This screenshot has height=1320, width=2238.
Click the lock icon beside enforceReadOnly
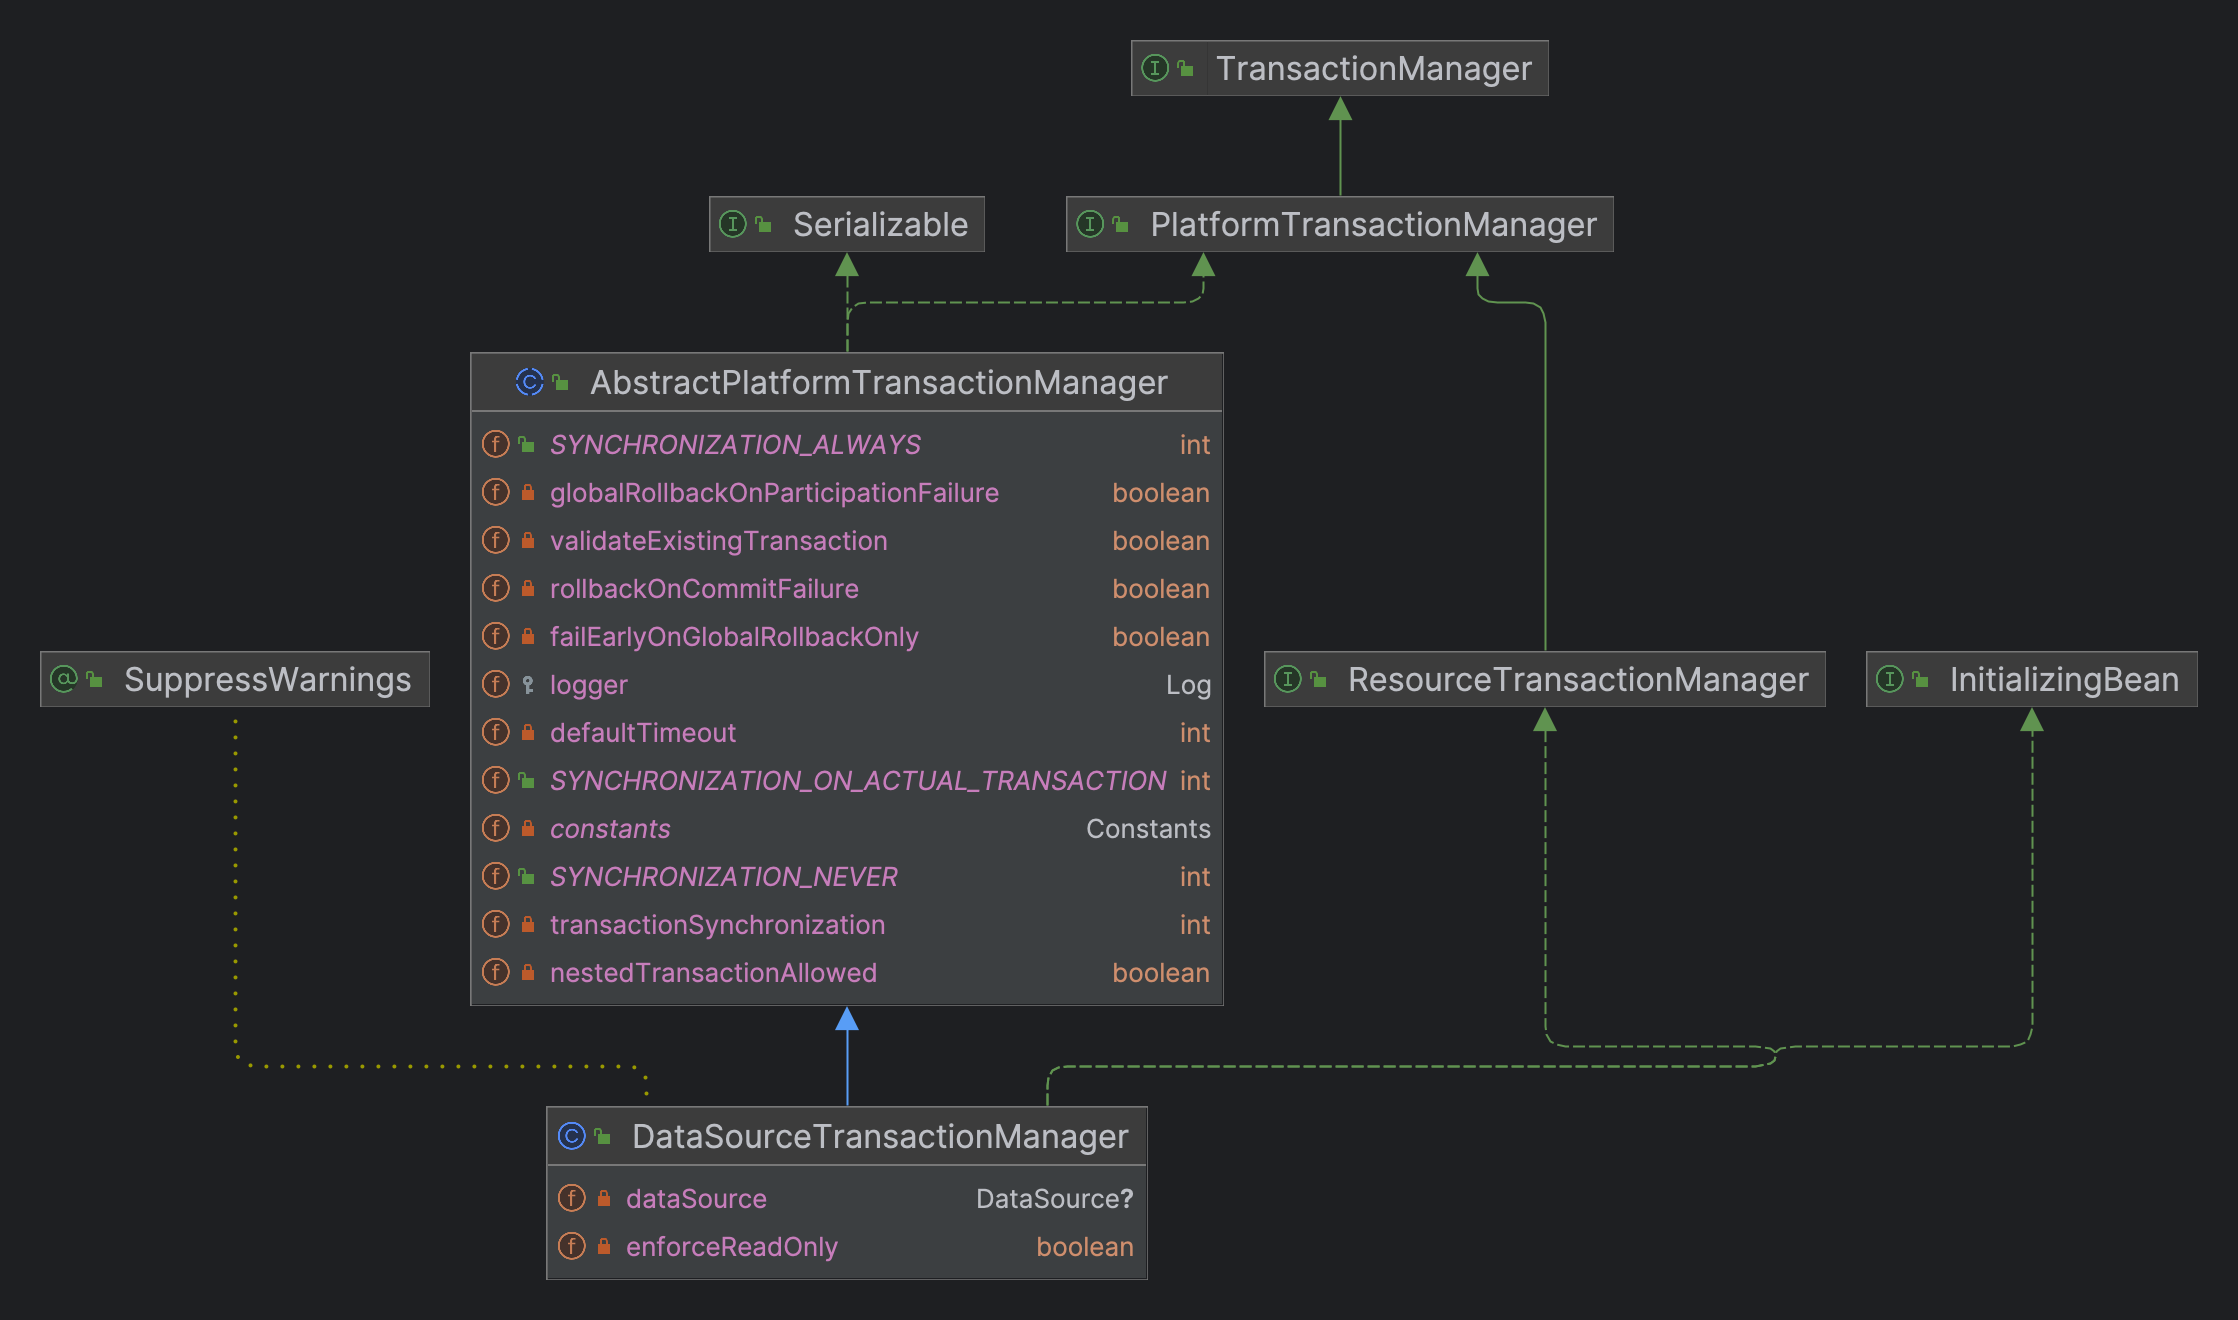[604, 1246]
